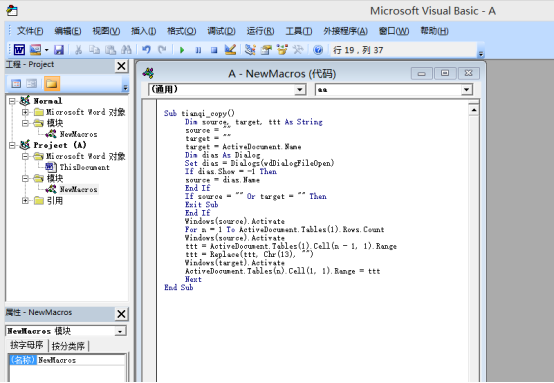Viewport: 554px width, 383px height.
Task: Run the macro with green play icon
Action: [x=182, y=50]
